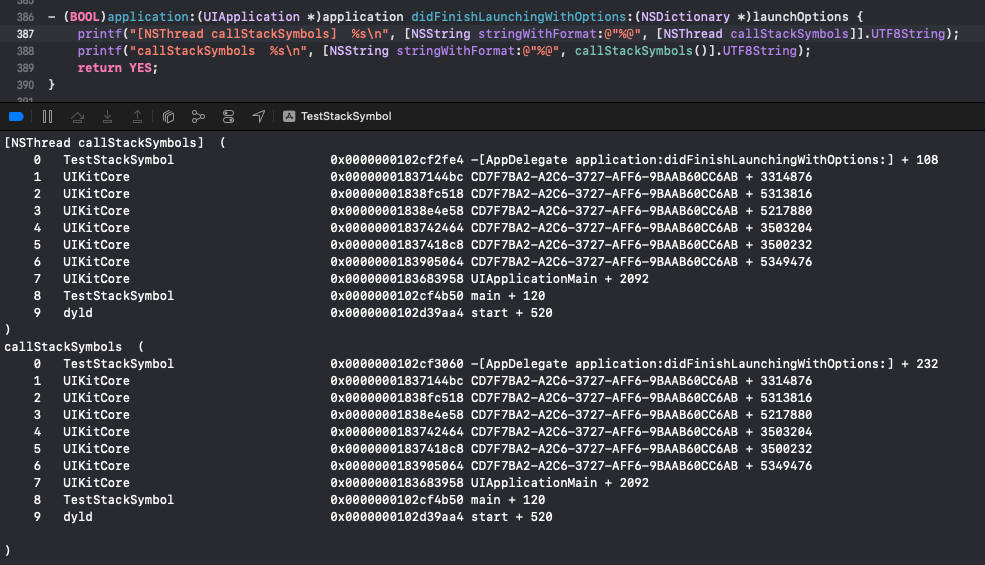Image resolution: width=985 pixels, height=565 pixels.
Task: Click '+ 108' offset in first stack frame
Action: point(920,160)
